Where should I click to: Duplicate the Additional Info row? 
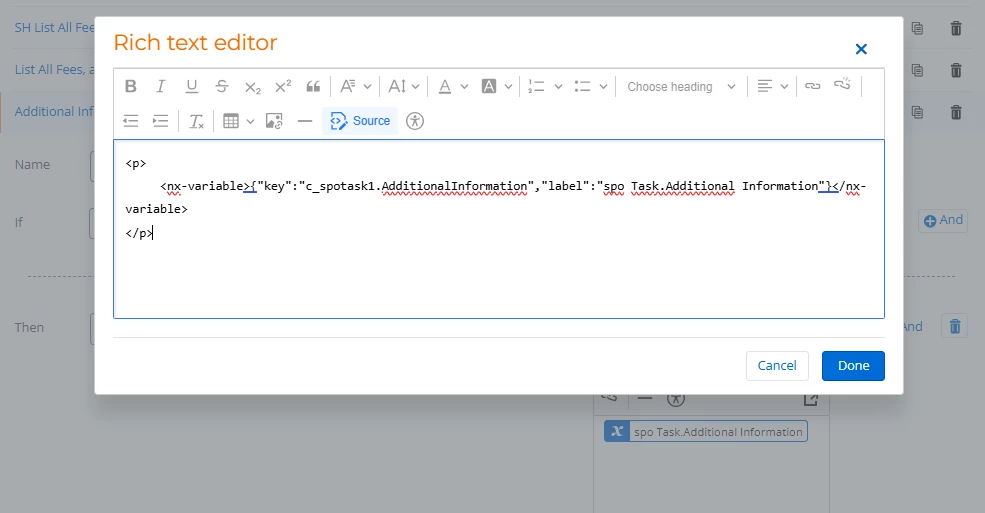pos(917,112)
